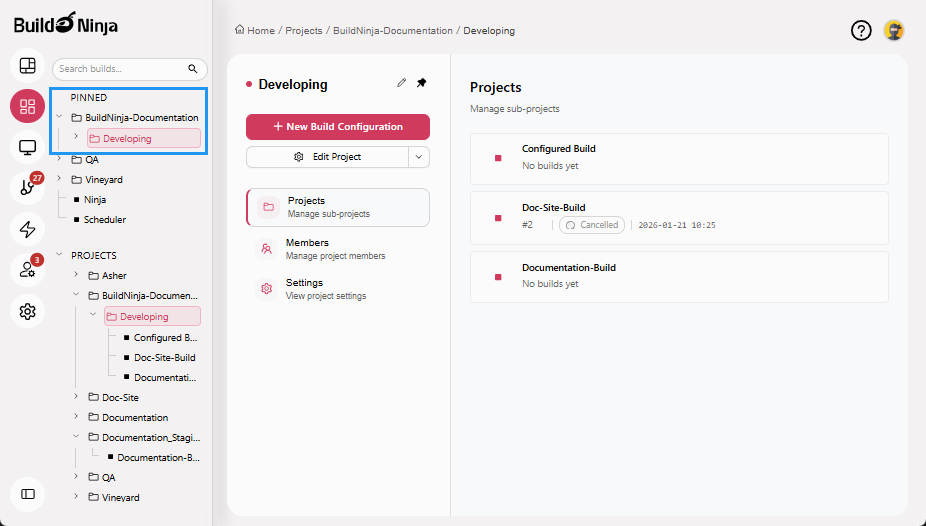Click build number #2 text
926x526 pixels.
click(x=527, y=225)
